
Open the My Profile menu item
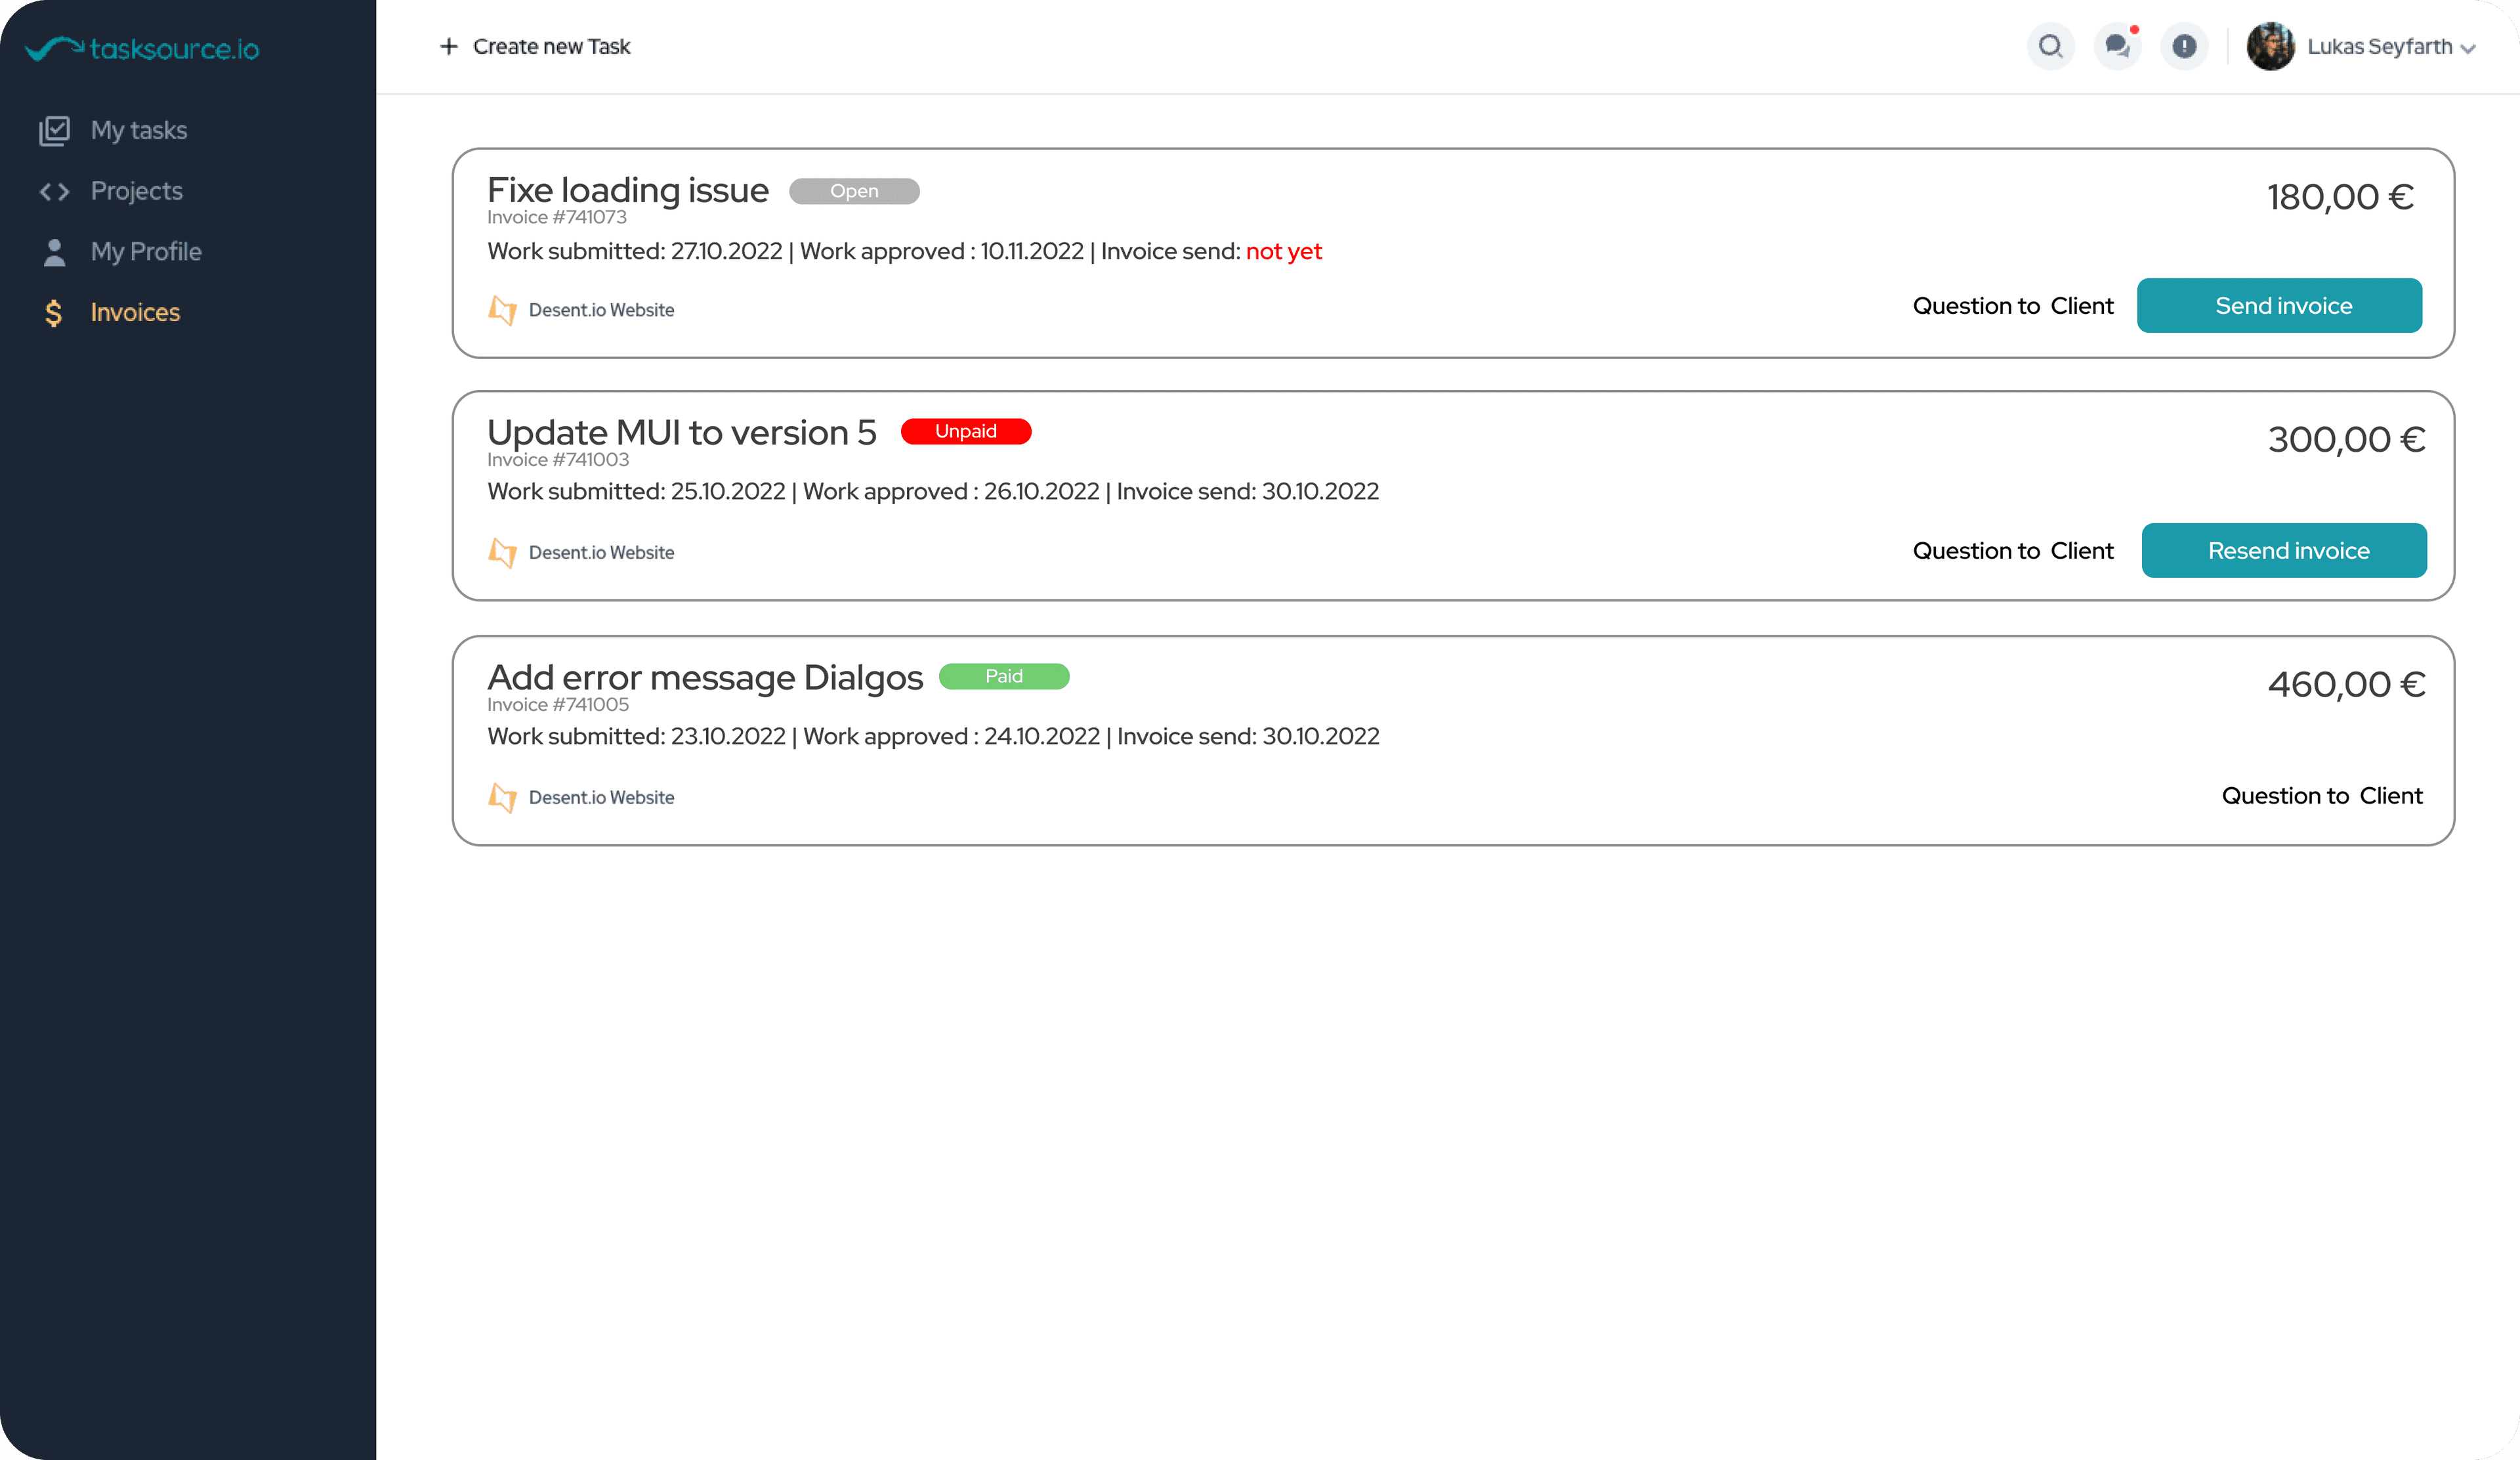pyautogui.click(x=146, y=252)
